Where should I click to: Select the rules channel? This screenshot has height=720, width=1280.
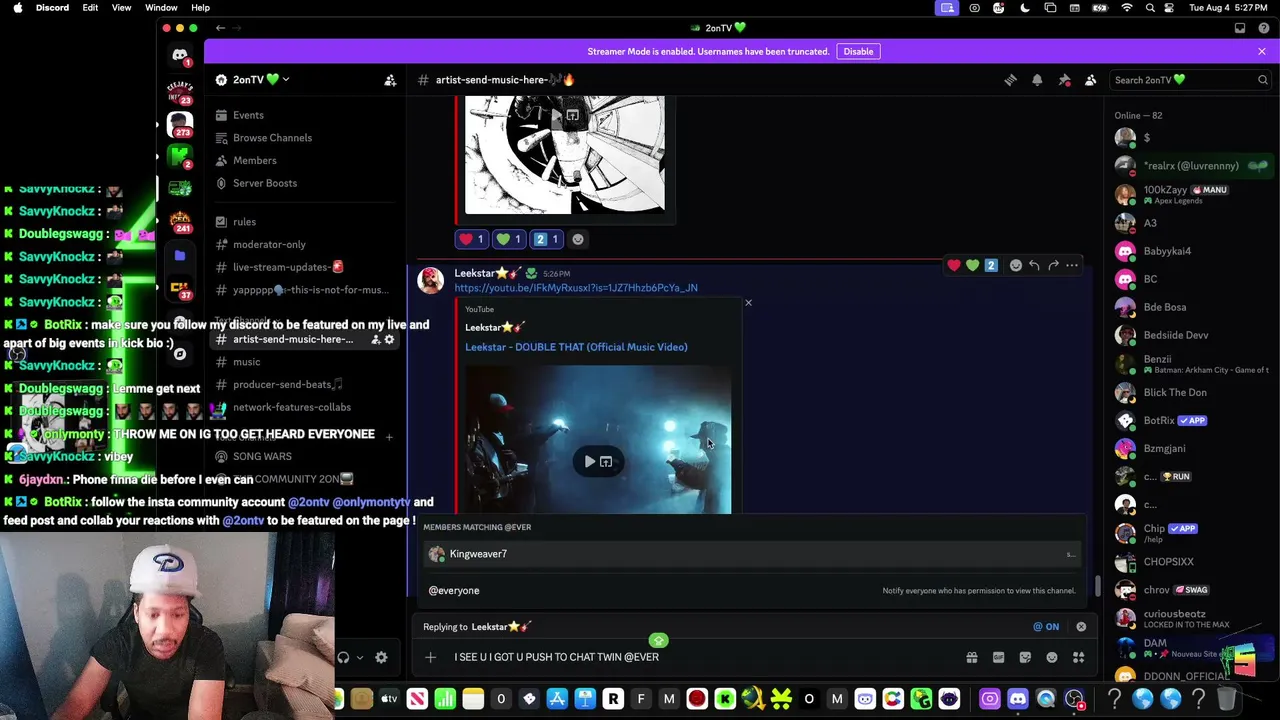pyautogui.click(x=244, y=222)
